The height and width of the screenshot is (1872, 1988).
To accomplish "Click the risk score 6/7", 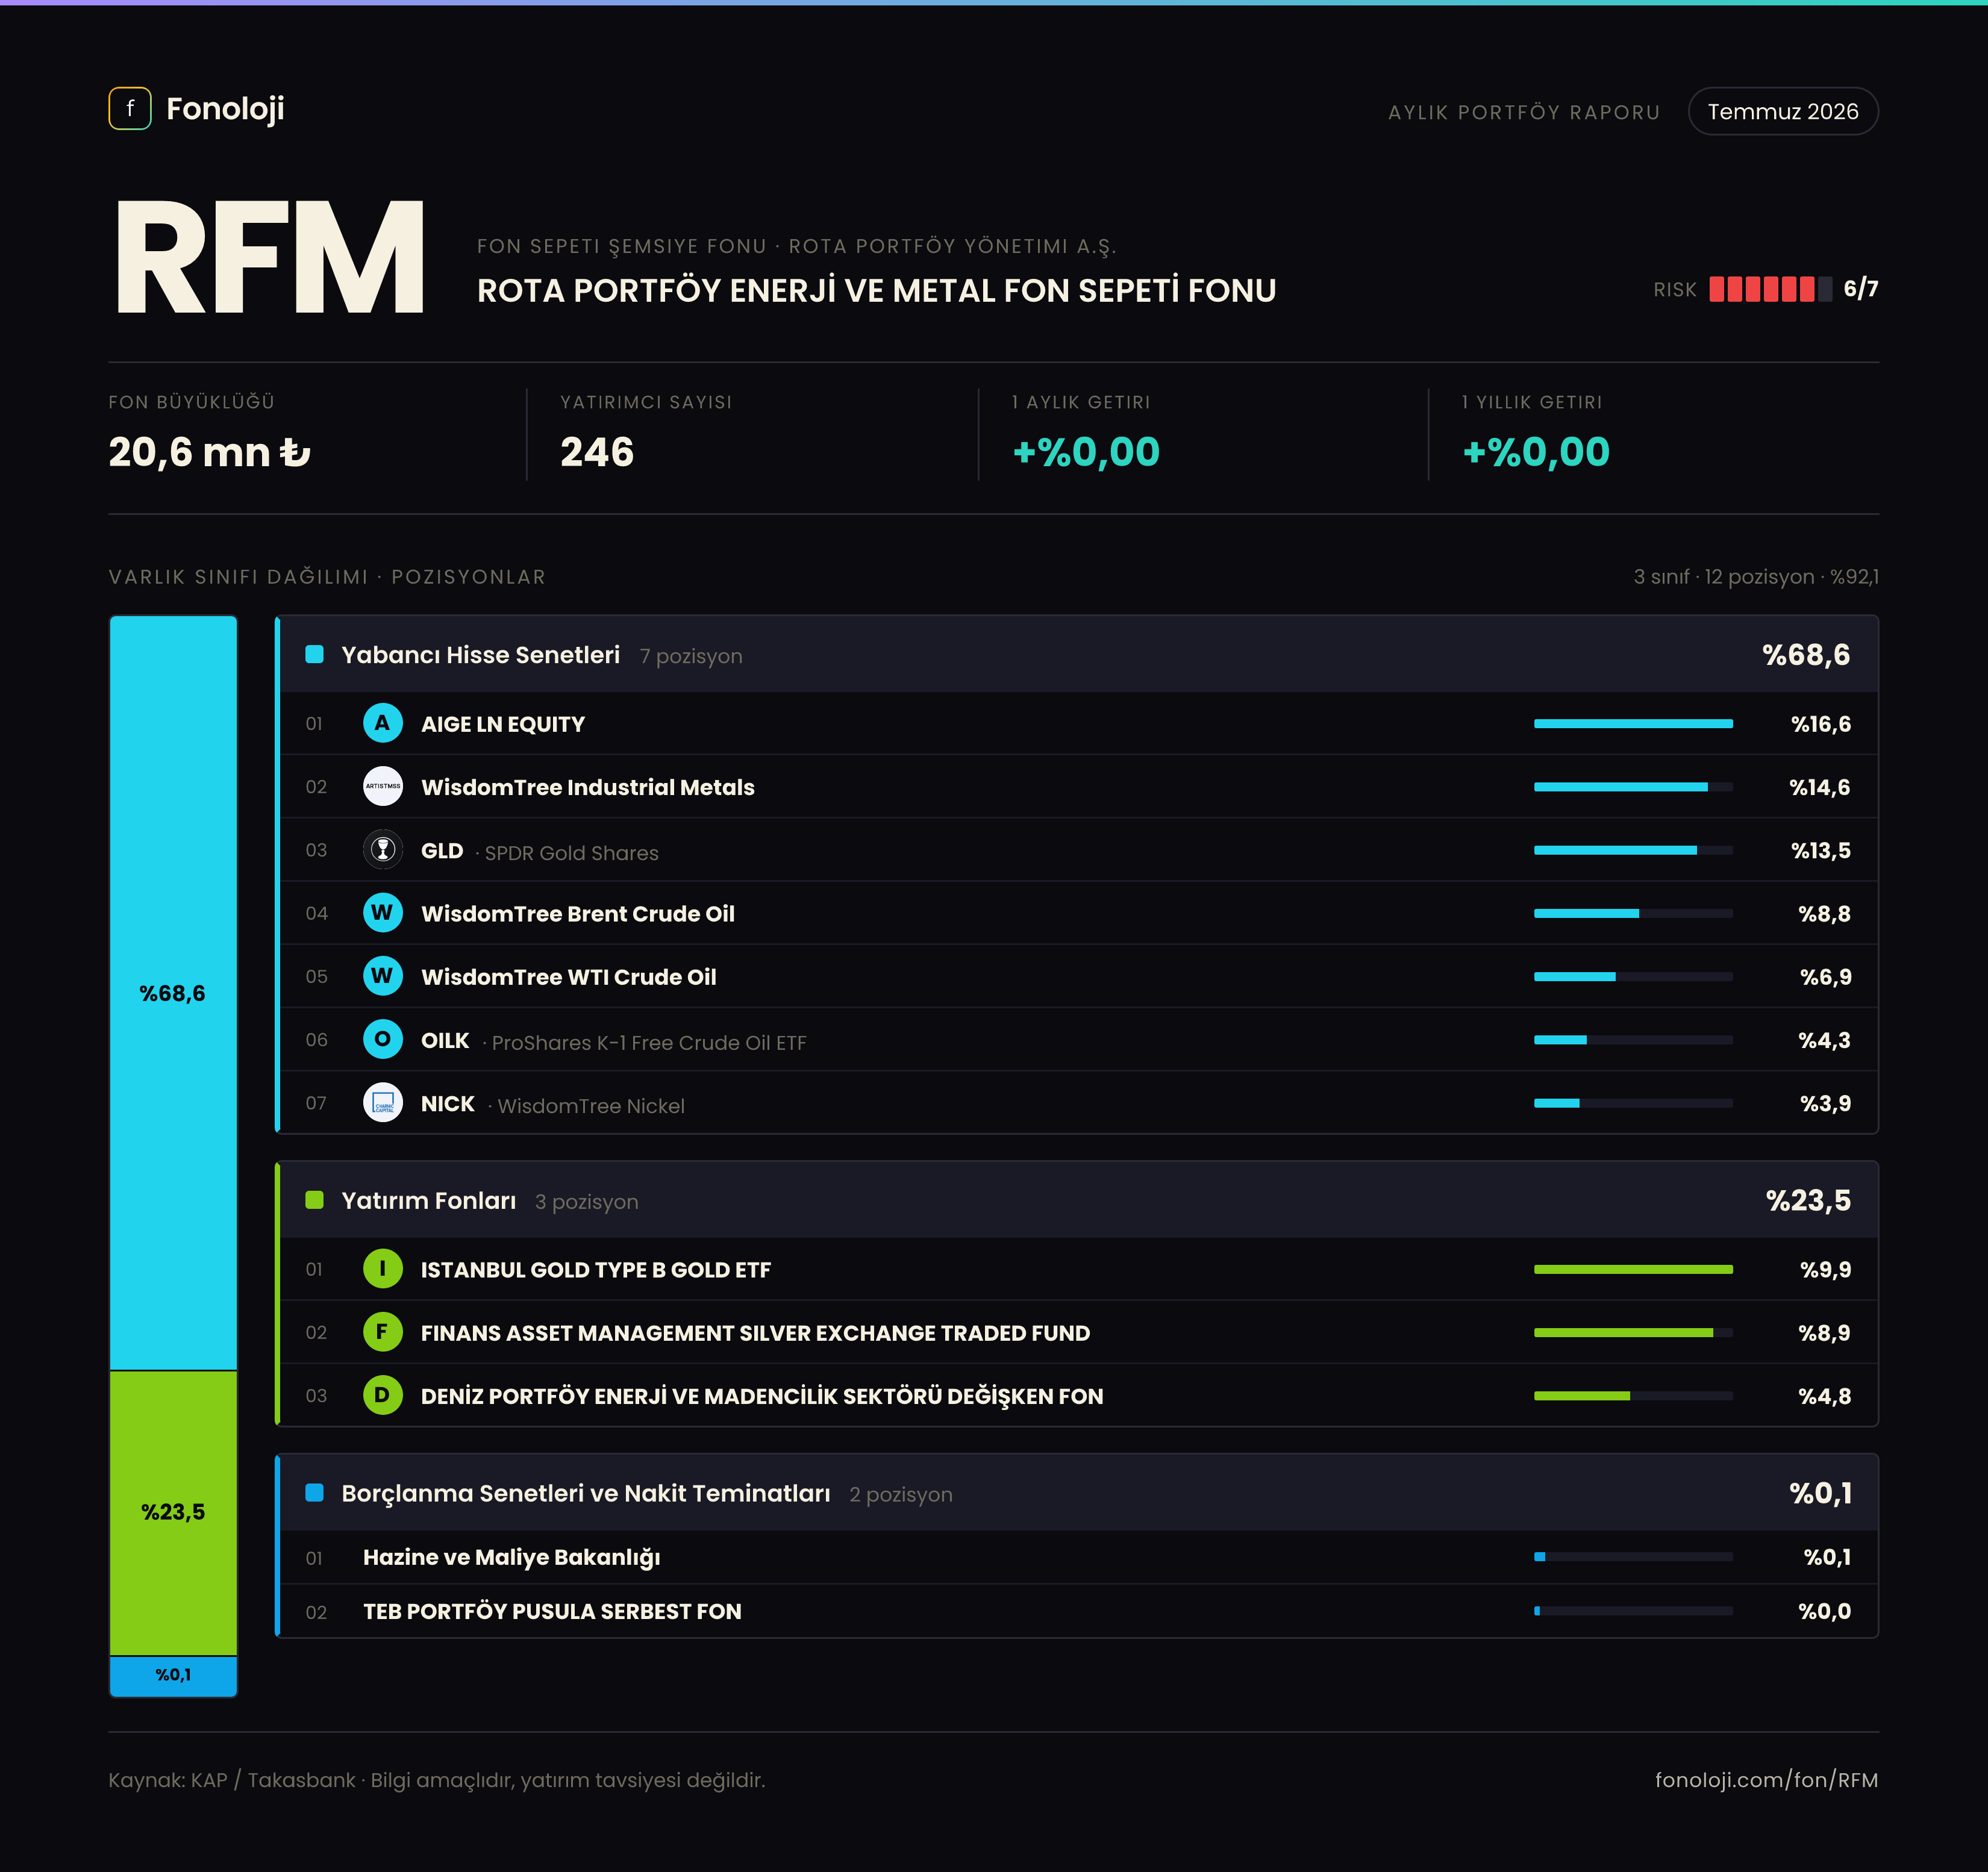I will 1861,289.
